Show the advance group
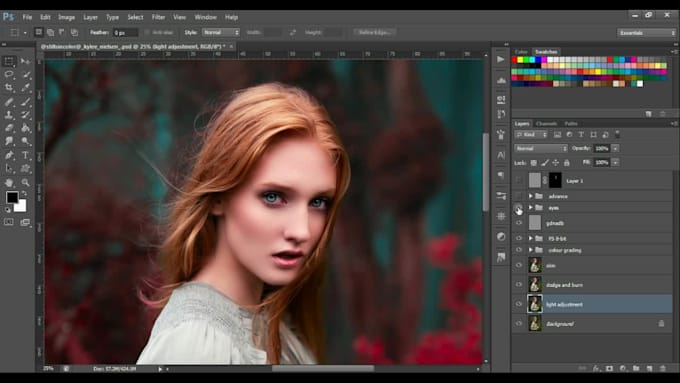 point(519,196)
